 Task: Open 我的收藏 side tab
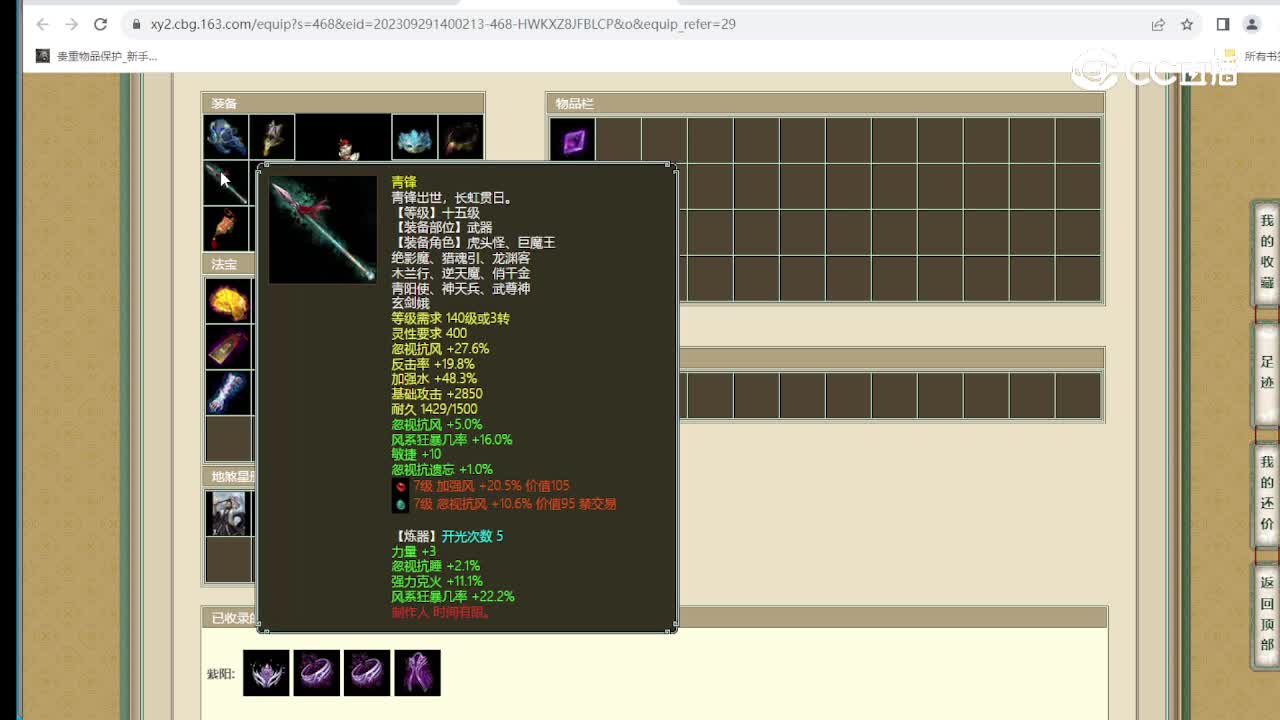(1267, 253)
